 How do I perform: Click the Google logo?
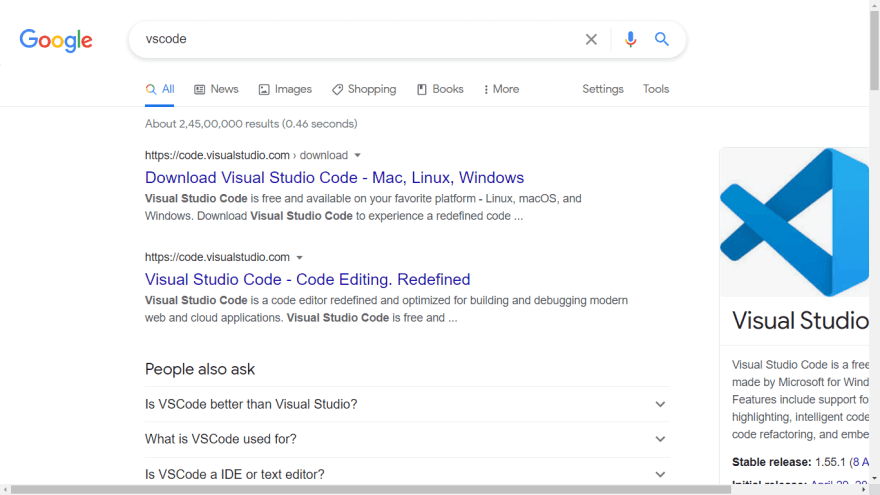pos(56,40)
